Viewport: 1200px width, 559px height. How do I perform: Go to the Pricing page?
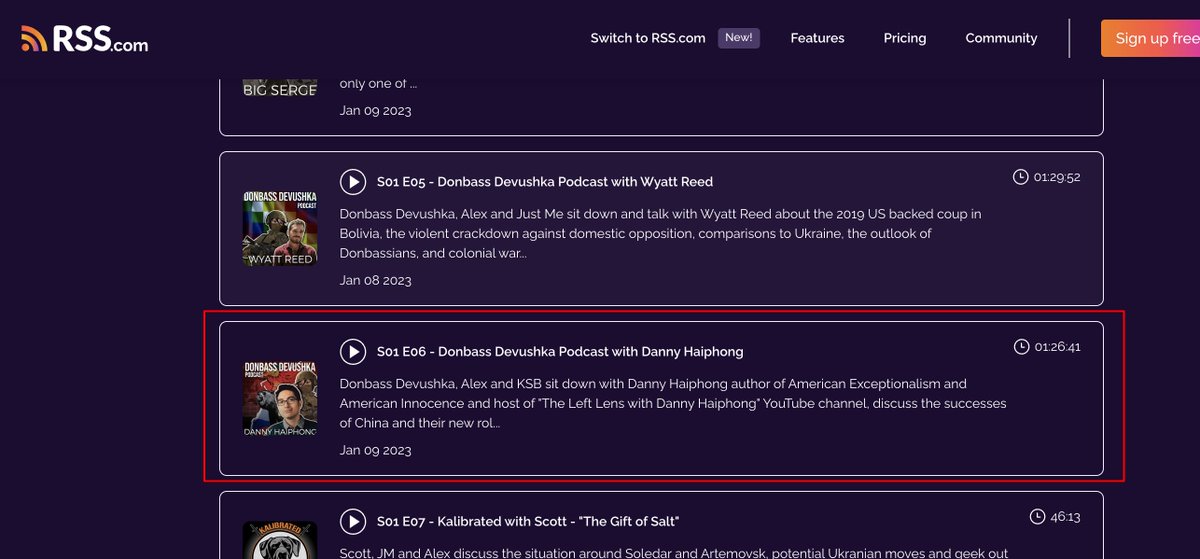[x=905, y=38]
